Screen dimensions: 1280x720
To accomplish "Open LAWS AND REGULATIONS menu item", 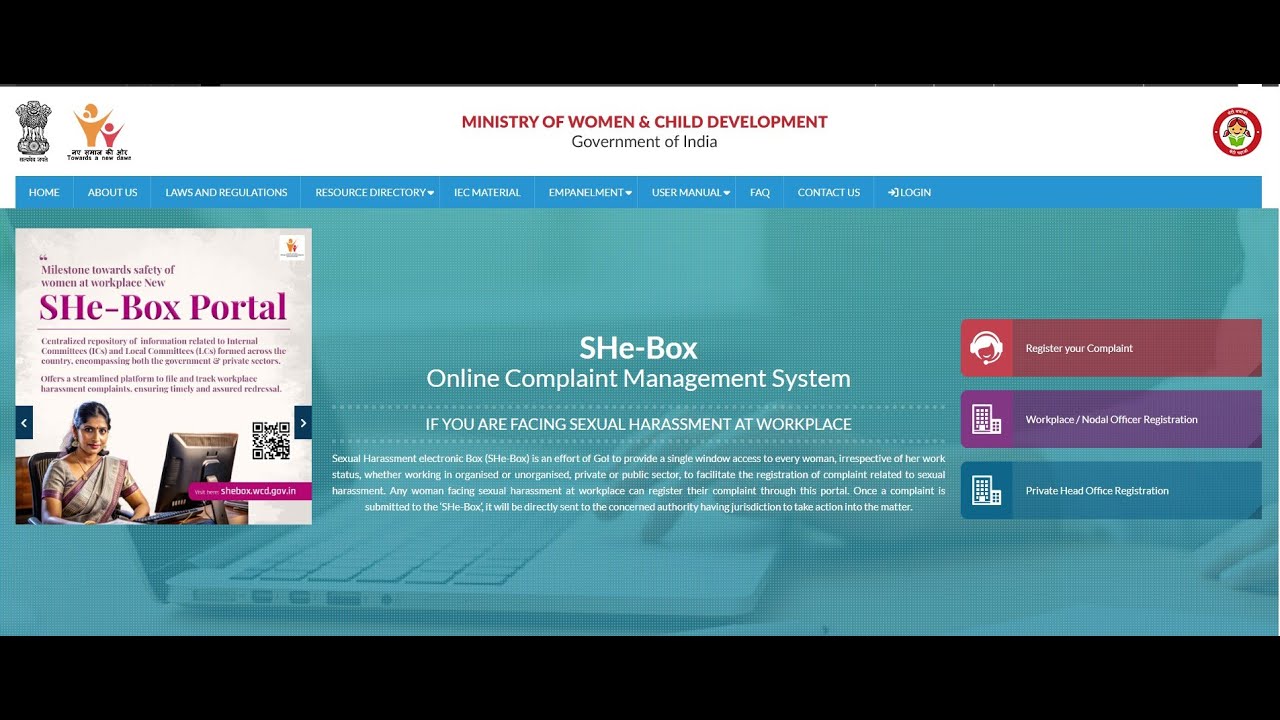I will point(226,192).
